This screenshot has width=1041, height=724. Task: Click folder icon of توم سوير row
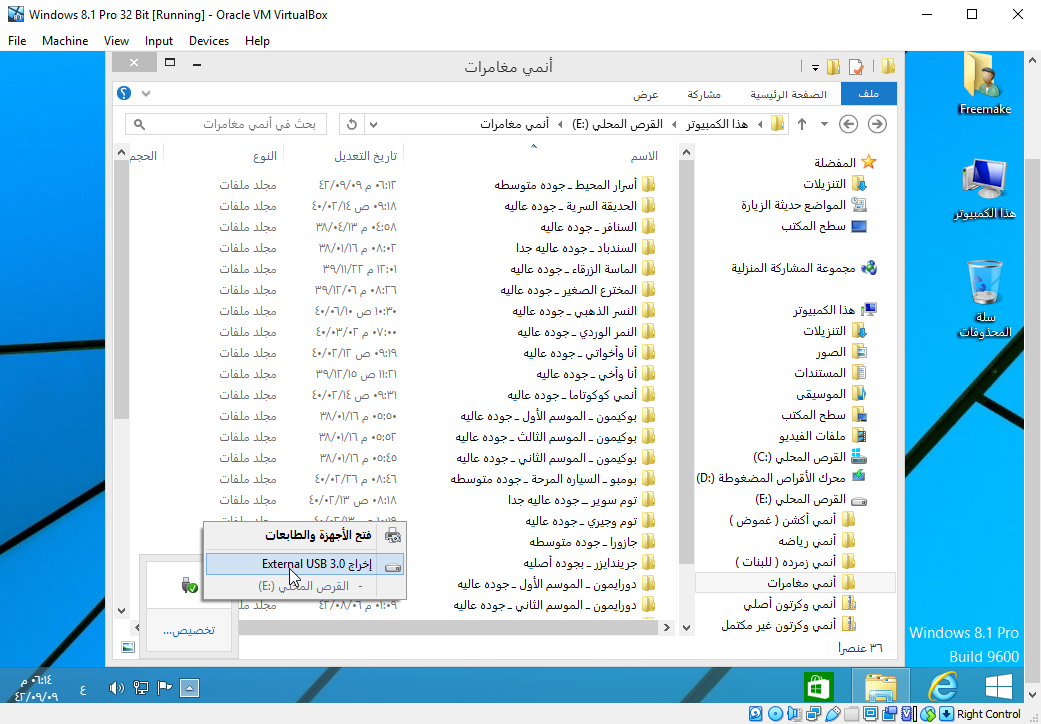click(x=649, y=500)
